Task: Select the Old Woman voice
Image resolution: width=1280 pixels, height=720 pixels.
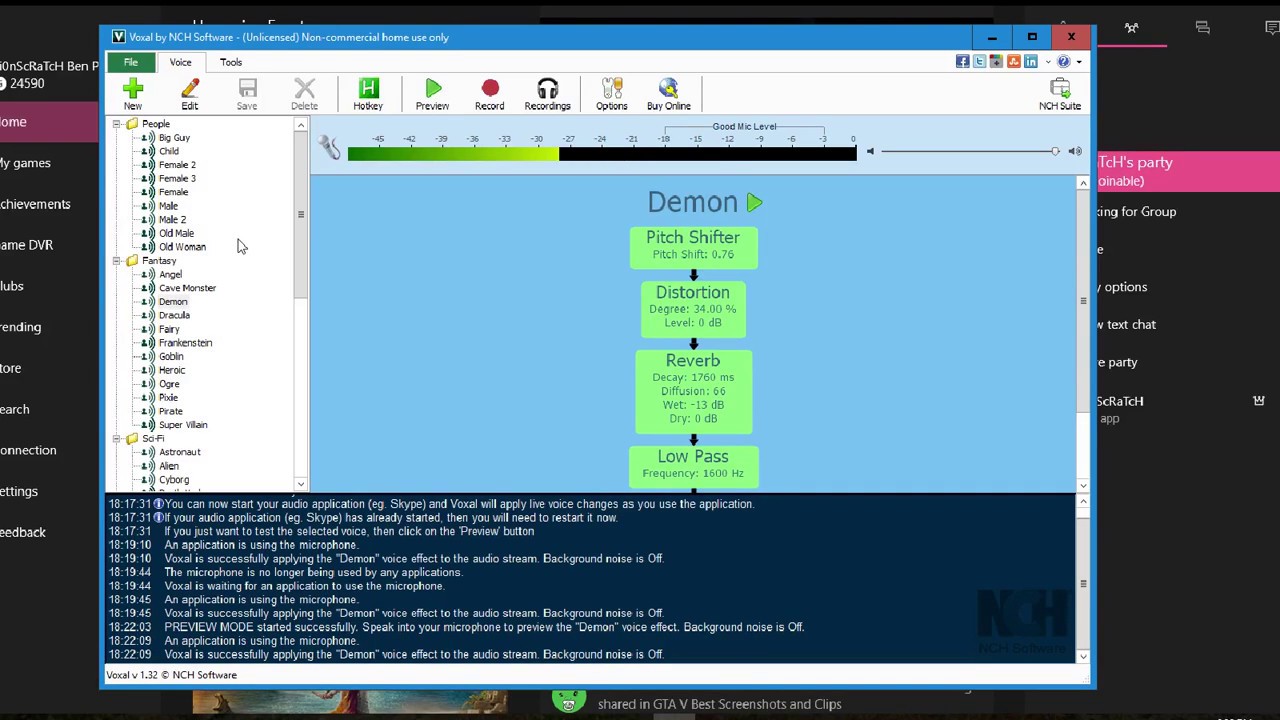Action: tap(182, 247)
